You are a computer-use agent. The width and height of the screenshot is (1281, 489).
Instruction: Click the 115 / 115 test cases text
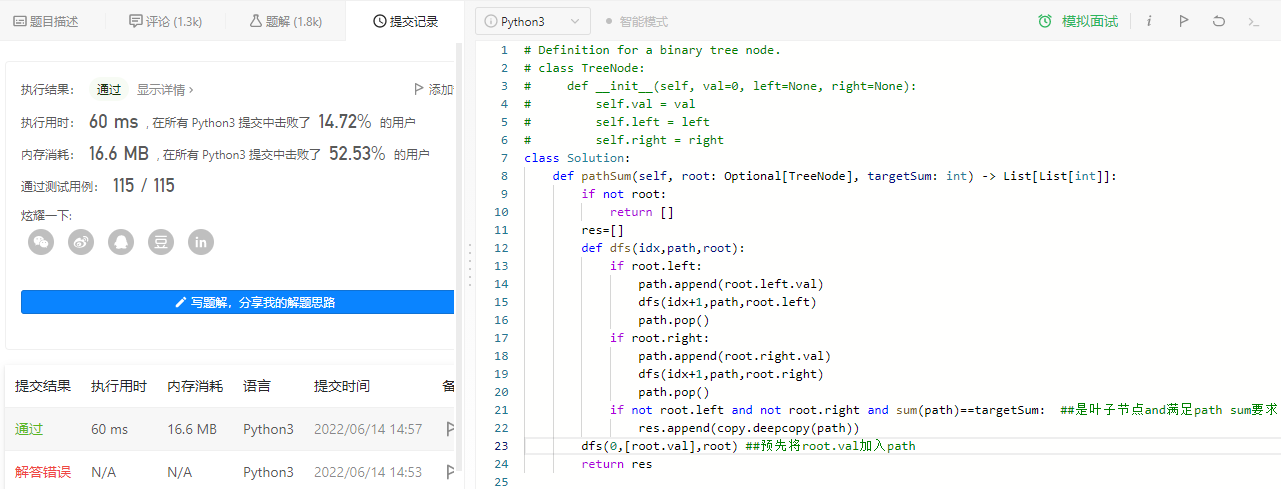click(144, 185)
